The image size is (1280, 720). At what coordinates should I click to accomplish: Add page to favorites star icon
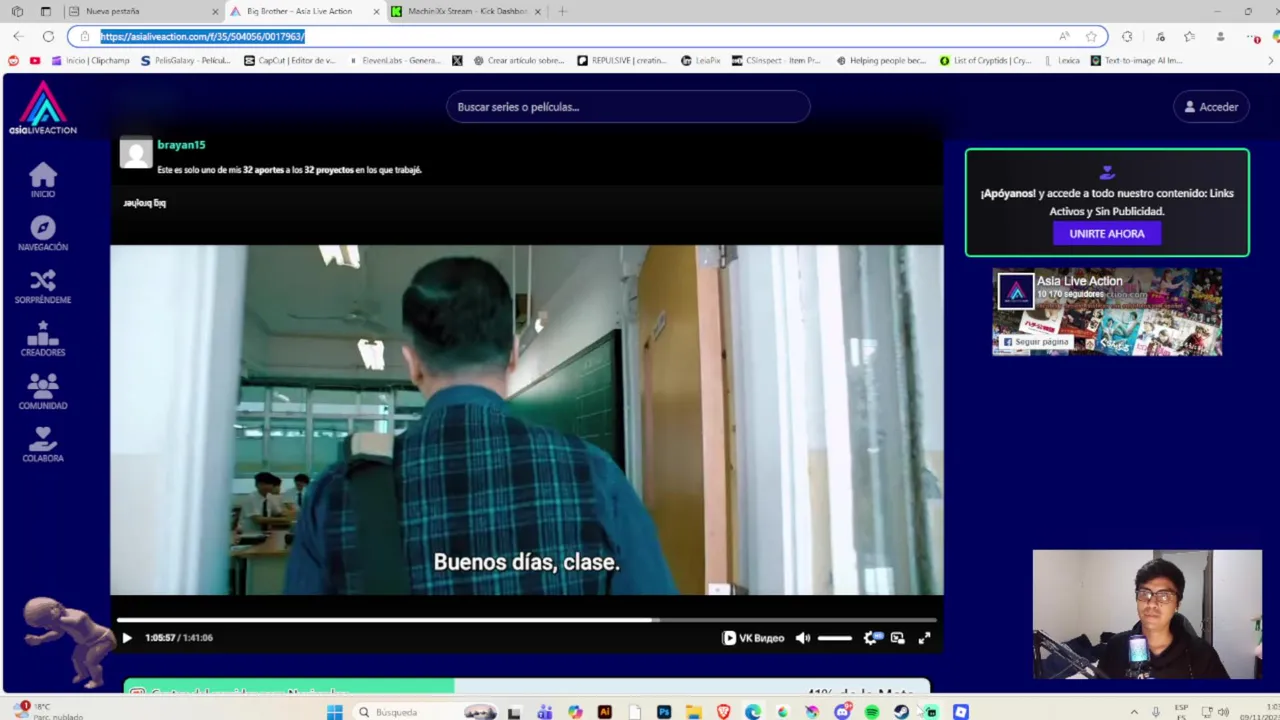[x=1091, y=36]
